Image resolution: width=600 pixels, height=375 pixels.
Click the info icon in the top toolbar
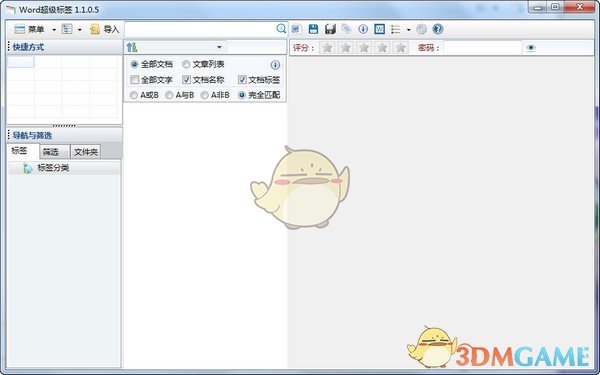(x=363, y=29)
